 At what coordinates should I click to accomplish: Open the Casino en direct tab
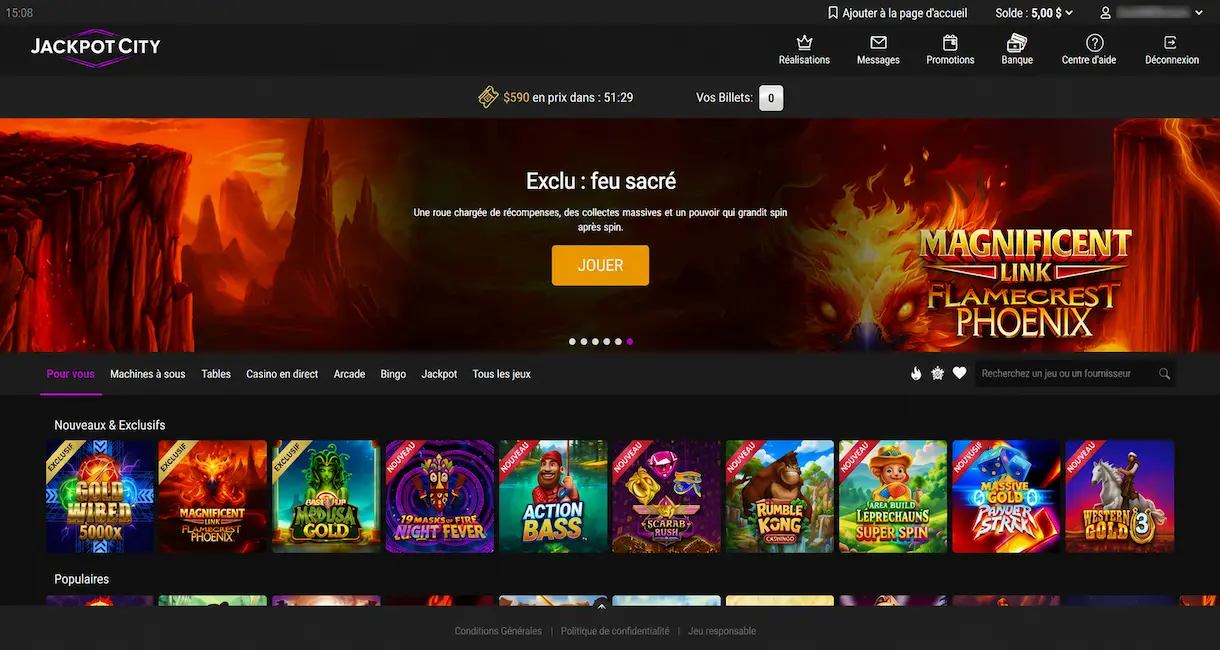(x=282, y=374)
